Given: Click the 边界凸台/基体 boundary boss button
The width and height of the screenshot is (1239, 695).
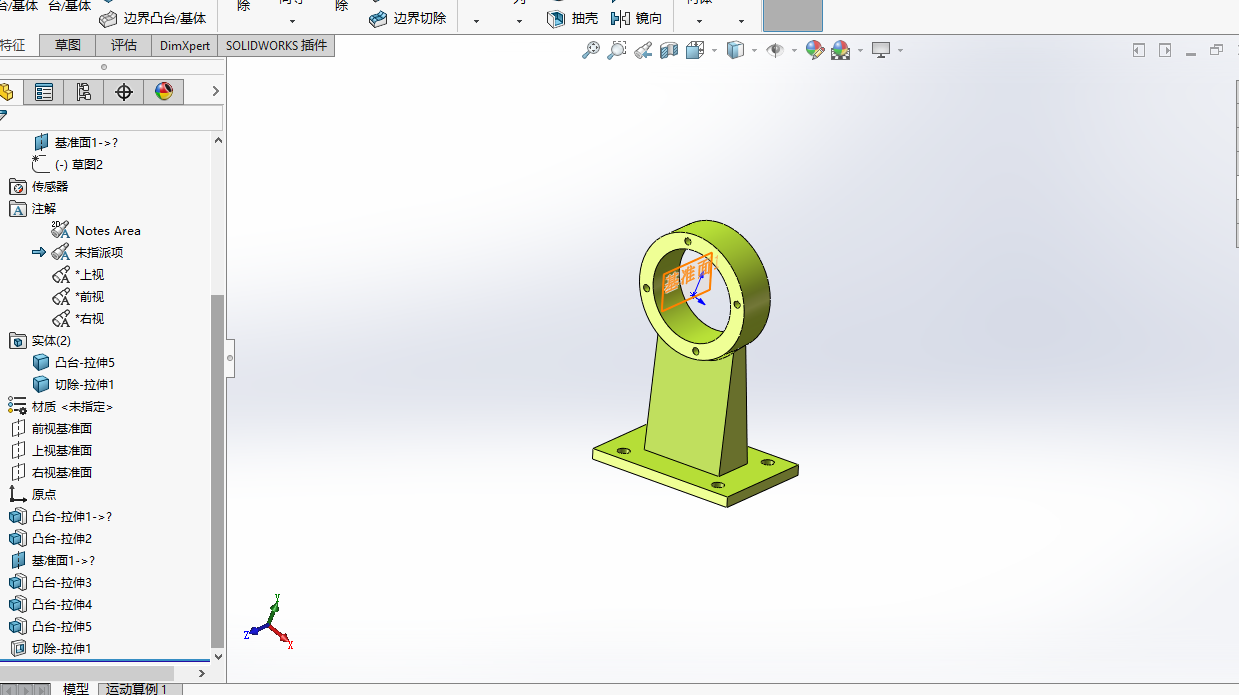Looking at the screenshot, I should click(x=153, y=18).
